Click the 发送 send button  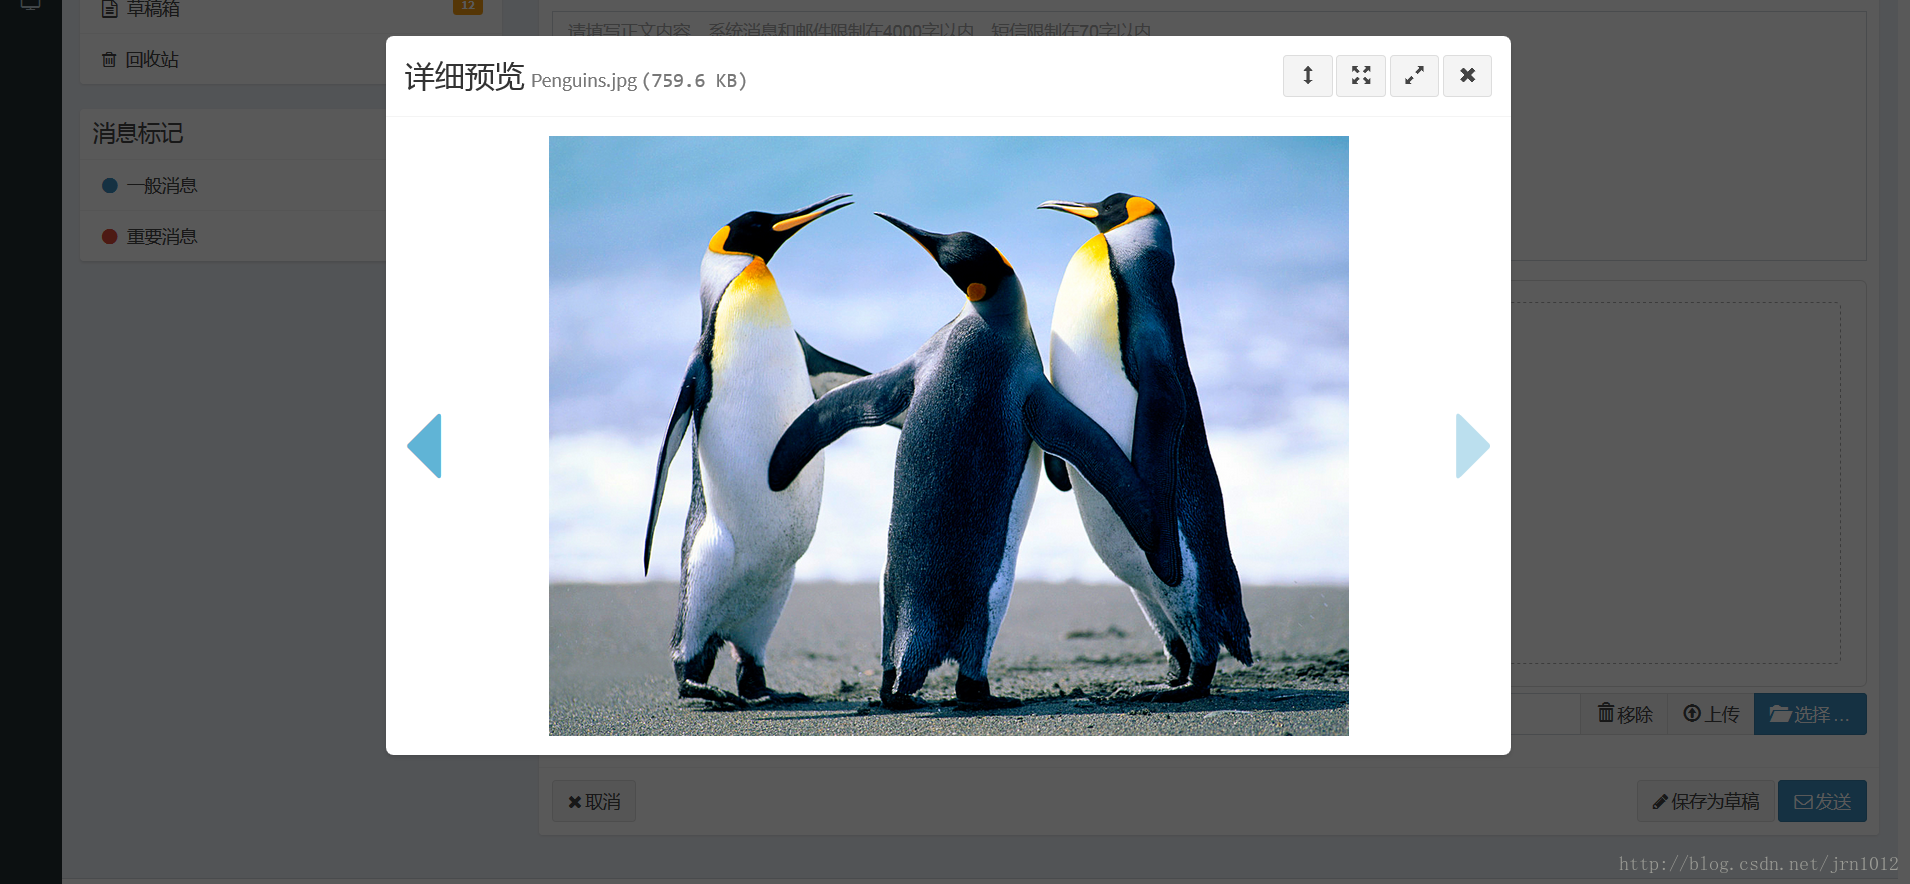[1822, 802]
